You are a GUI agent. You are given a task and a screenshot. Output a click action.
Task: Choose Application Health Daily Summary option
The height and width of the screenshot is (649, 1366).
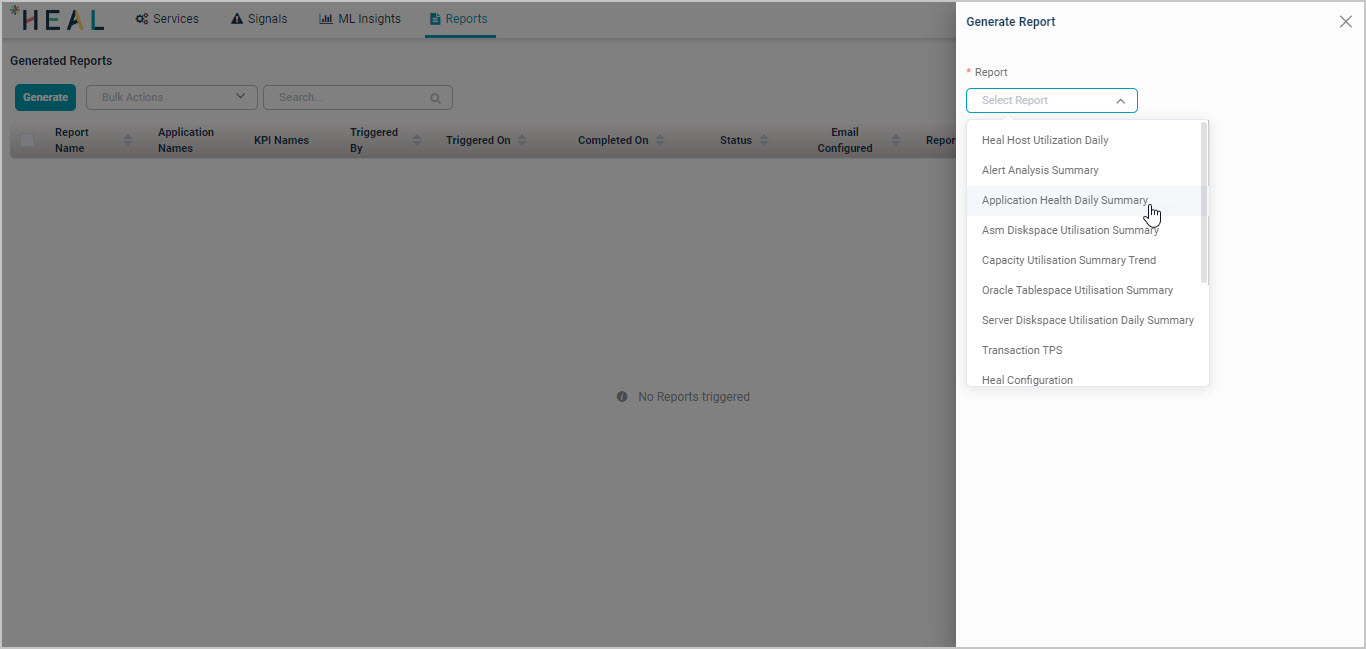coord(1064,200)
